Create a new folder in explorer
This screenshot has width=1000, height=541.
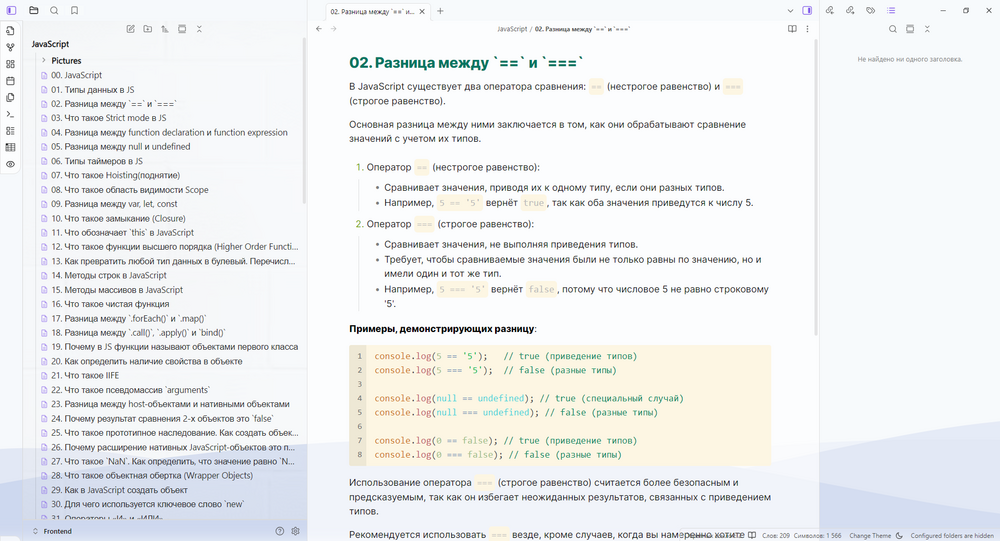pyautogui.click(x=147, y=29)
